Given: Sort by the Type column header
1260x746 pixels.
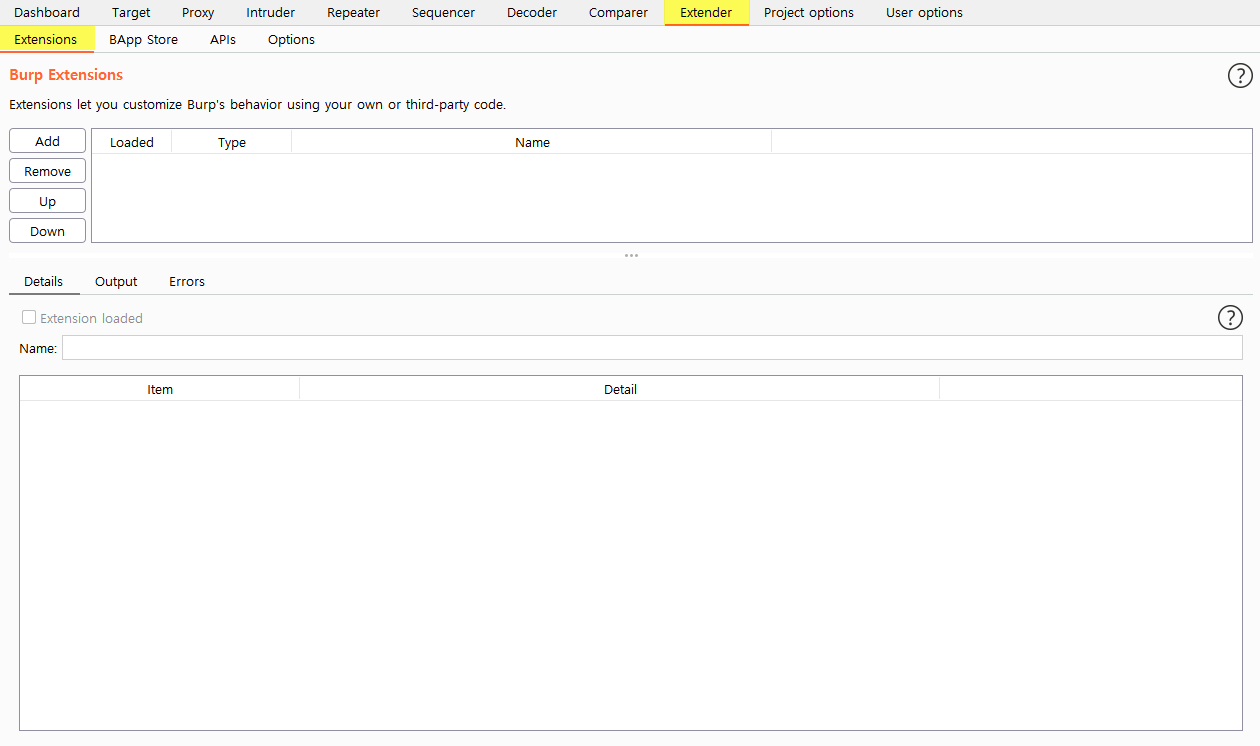Looking at the screenshot, I should click(232, 142).
